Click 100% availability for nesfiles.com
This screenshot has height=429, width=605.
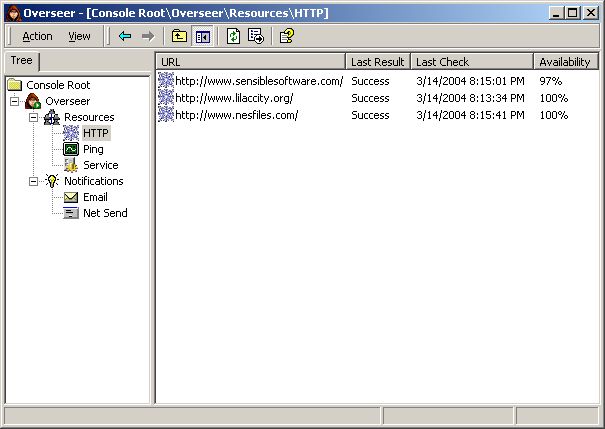[554, 115]
